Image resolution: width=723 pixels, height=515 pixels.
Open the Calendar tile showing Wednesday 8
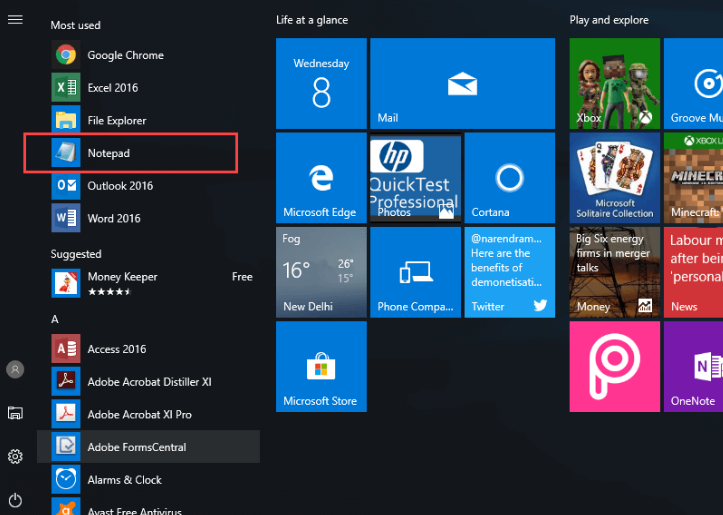pyautogui.click(x=321, y=83)
